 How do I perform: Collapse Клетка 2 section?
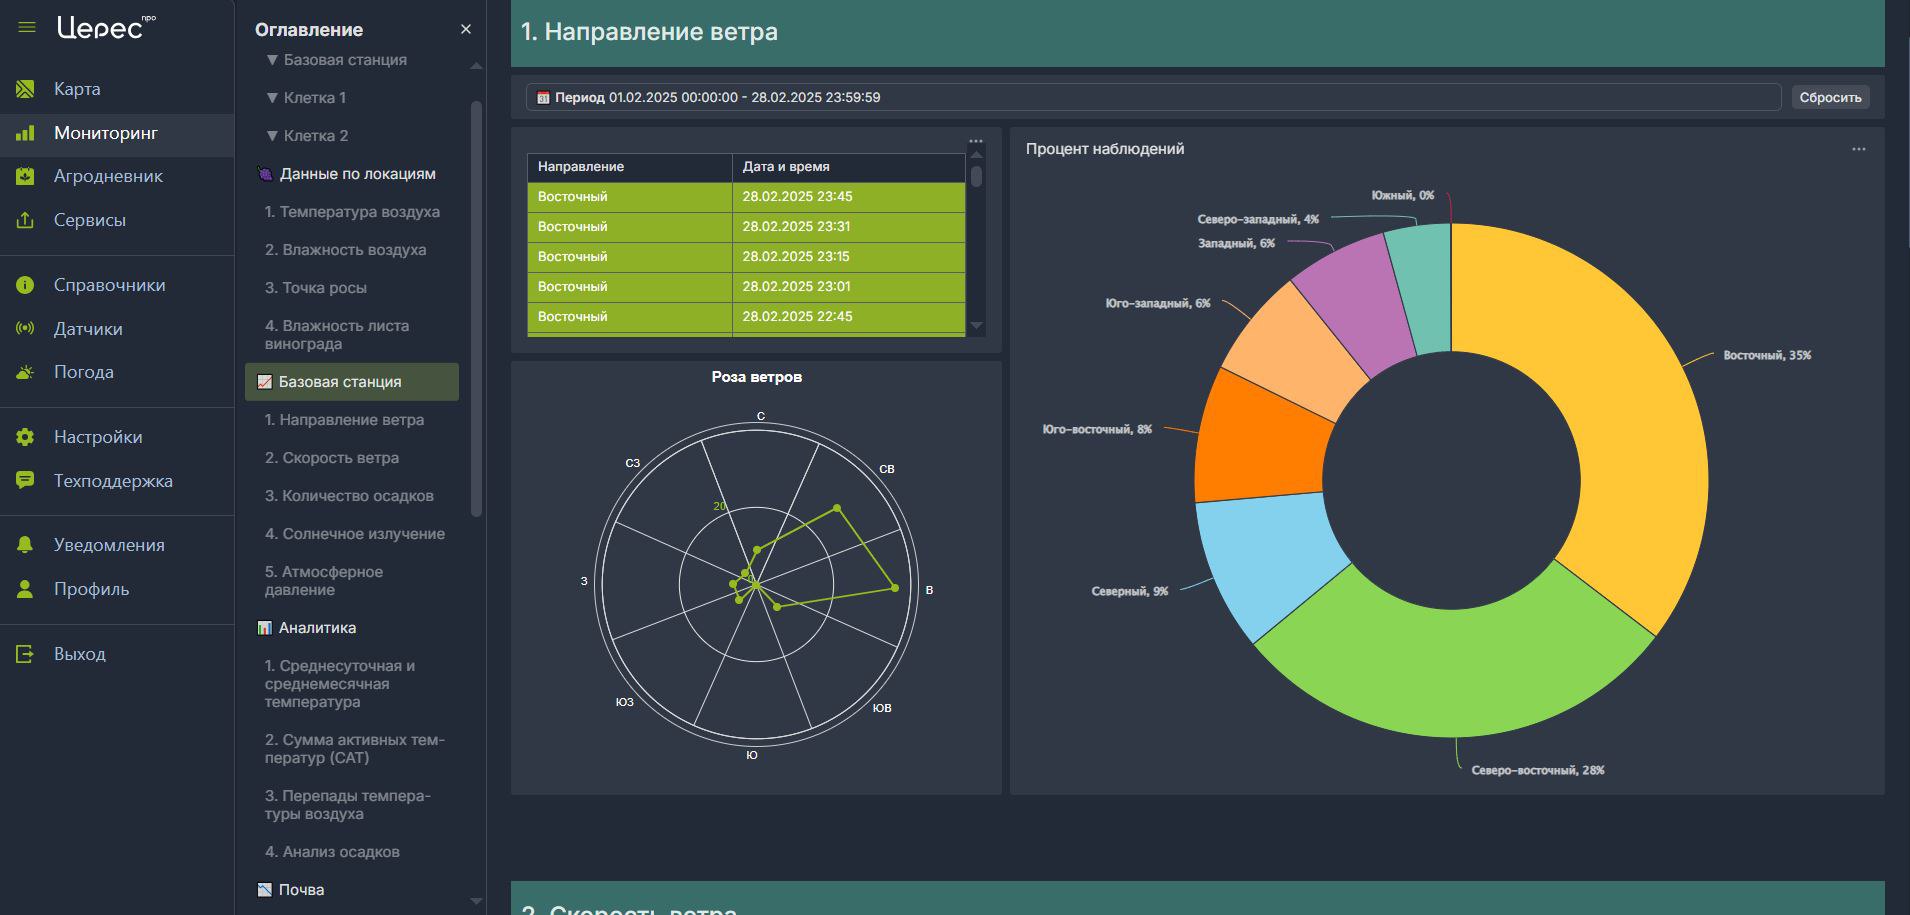tap(272, 136)
